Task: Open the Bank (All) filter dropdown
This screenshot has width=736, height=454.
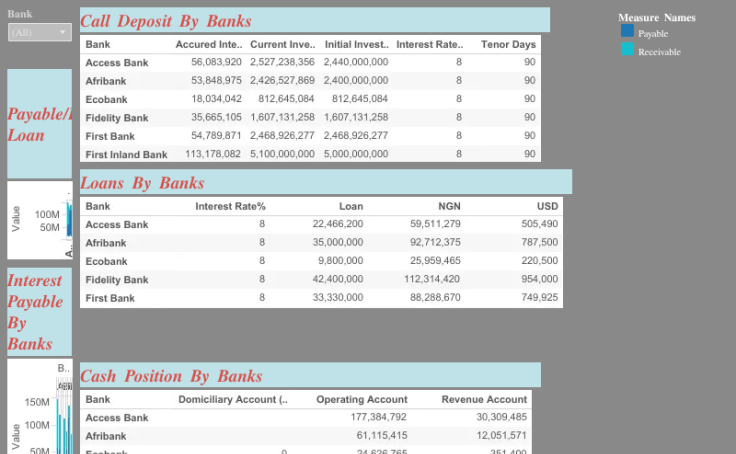Action: (40, 32)
